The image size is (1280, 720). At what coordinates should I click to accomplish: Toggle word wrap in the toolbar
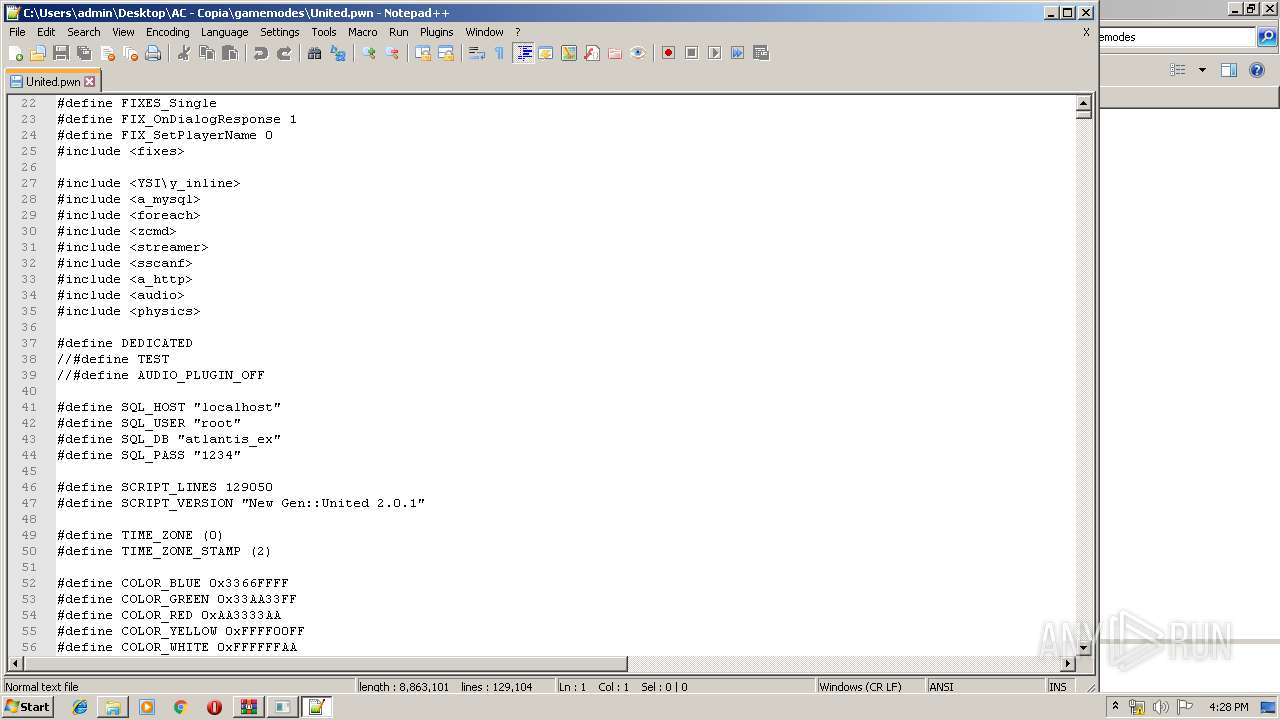[x=477, y=53]
